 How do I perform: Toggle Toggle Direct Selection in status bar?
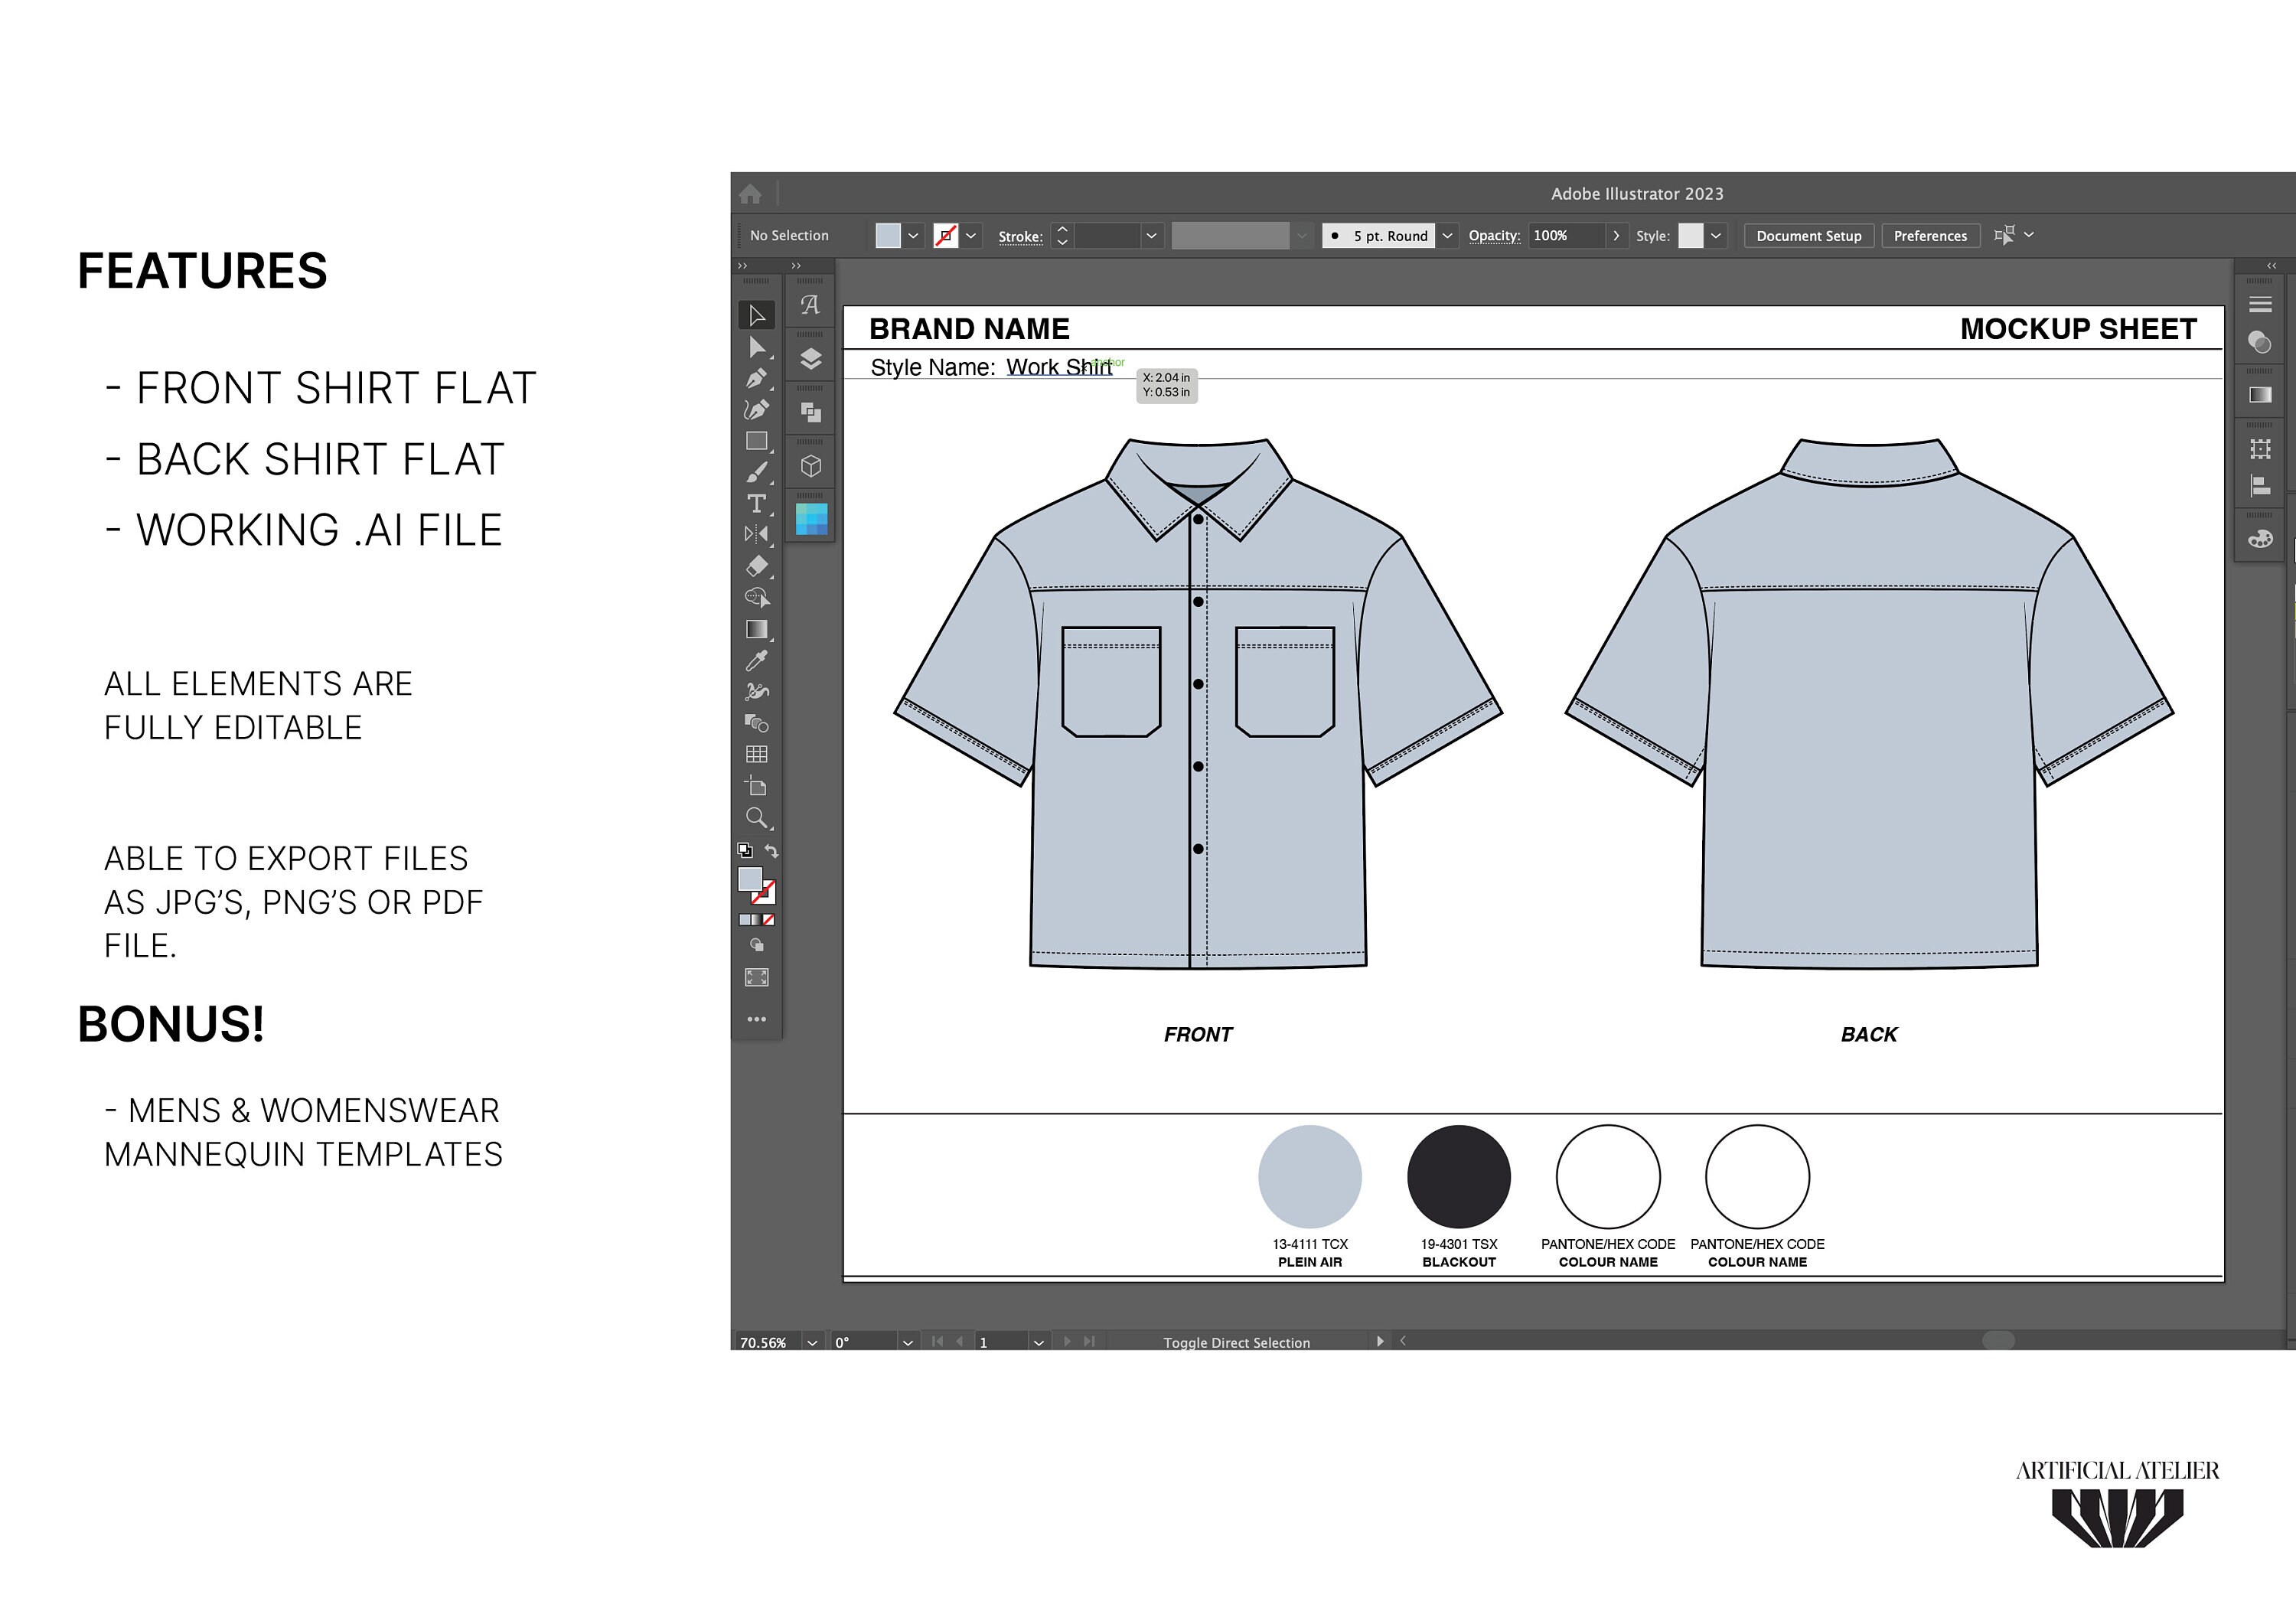point(1235,1343)
